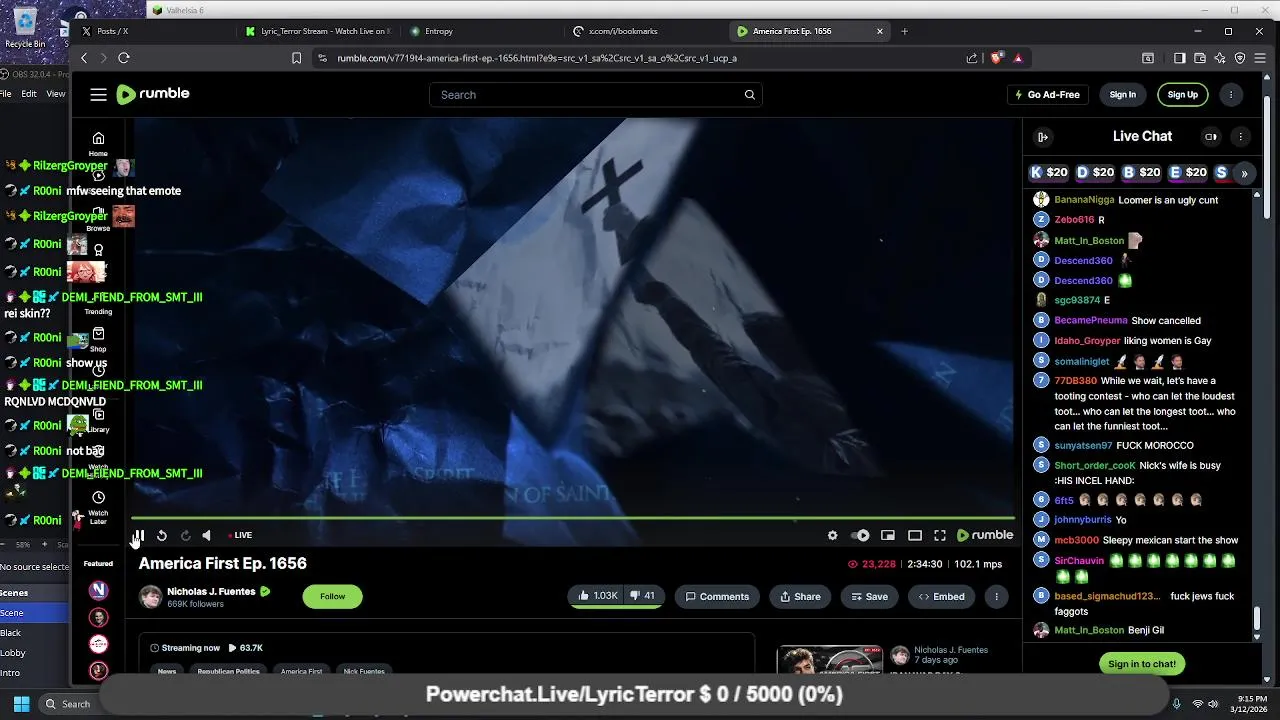Click the Rumble logo in header
The height and width of the screenshot is (720, 1280).
click(x=153, y=94)
